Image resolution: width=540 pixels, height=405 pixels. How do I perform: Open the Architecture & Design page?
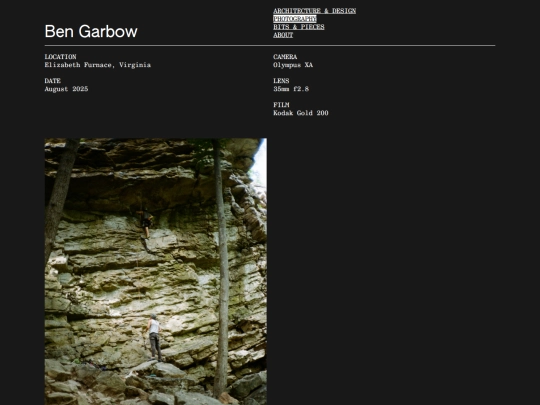point(314,11)
